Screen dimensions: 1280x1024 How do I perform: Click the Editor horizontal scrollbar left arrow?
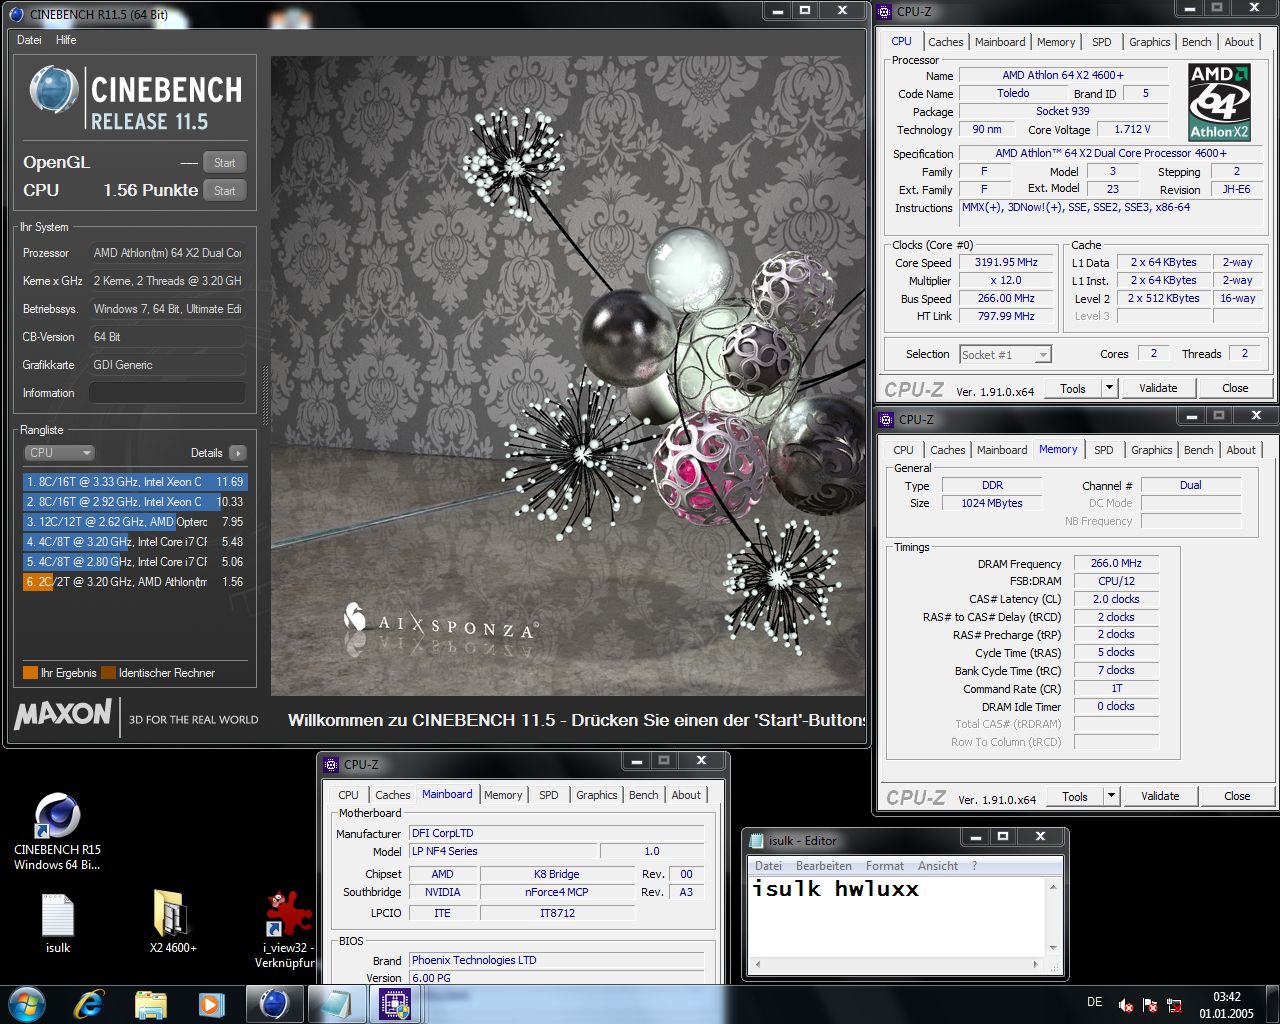pos(756,965)
